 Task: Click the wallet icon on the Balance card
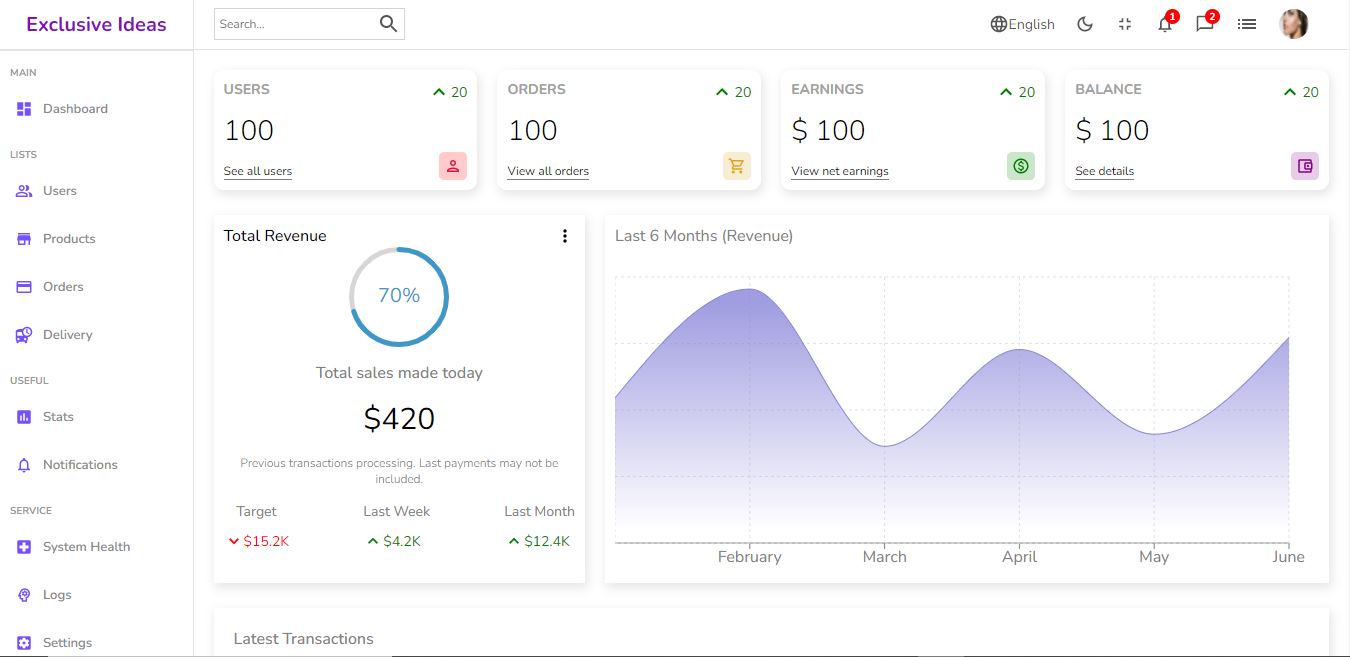pyautogui.click(x=1305, y=166)
